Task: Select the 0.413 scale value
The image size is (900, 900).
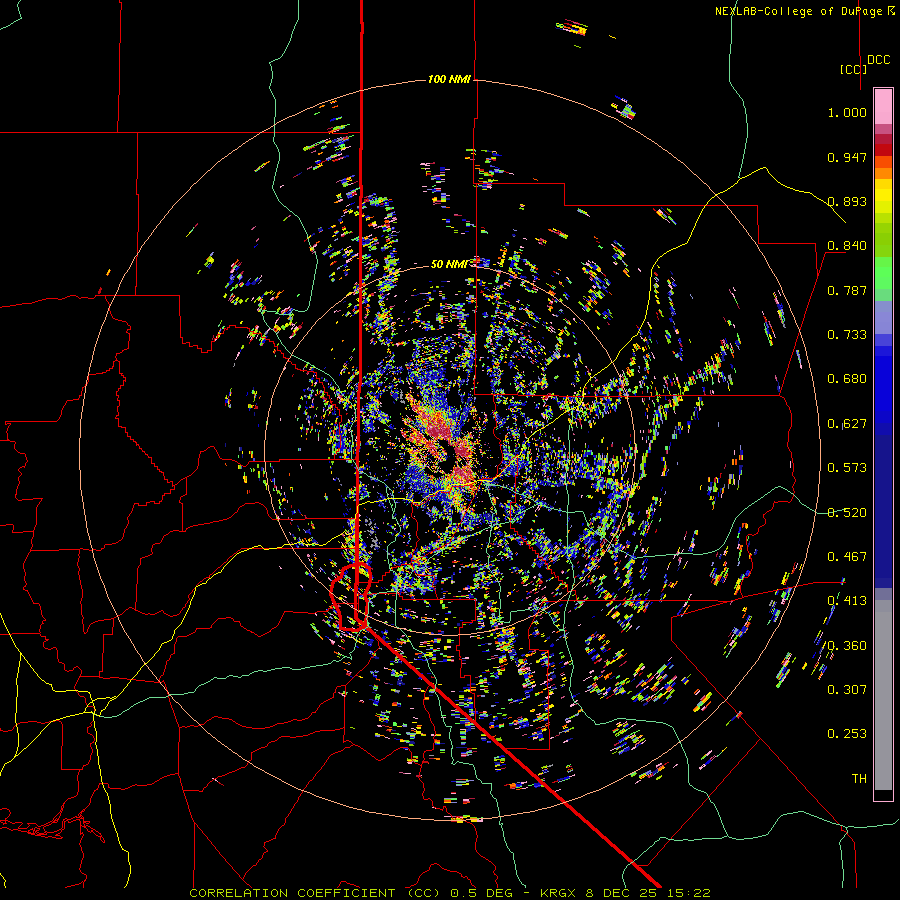Action: click(x=847, y=601)
